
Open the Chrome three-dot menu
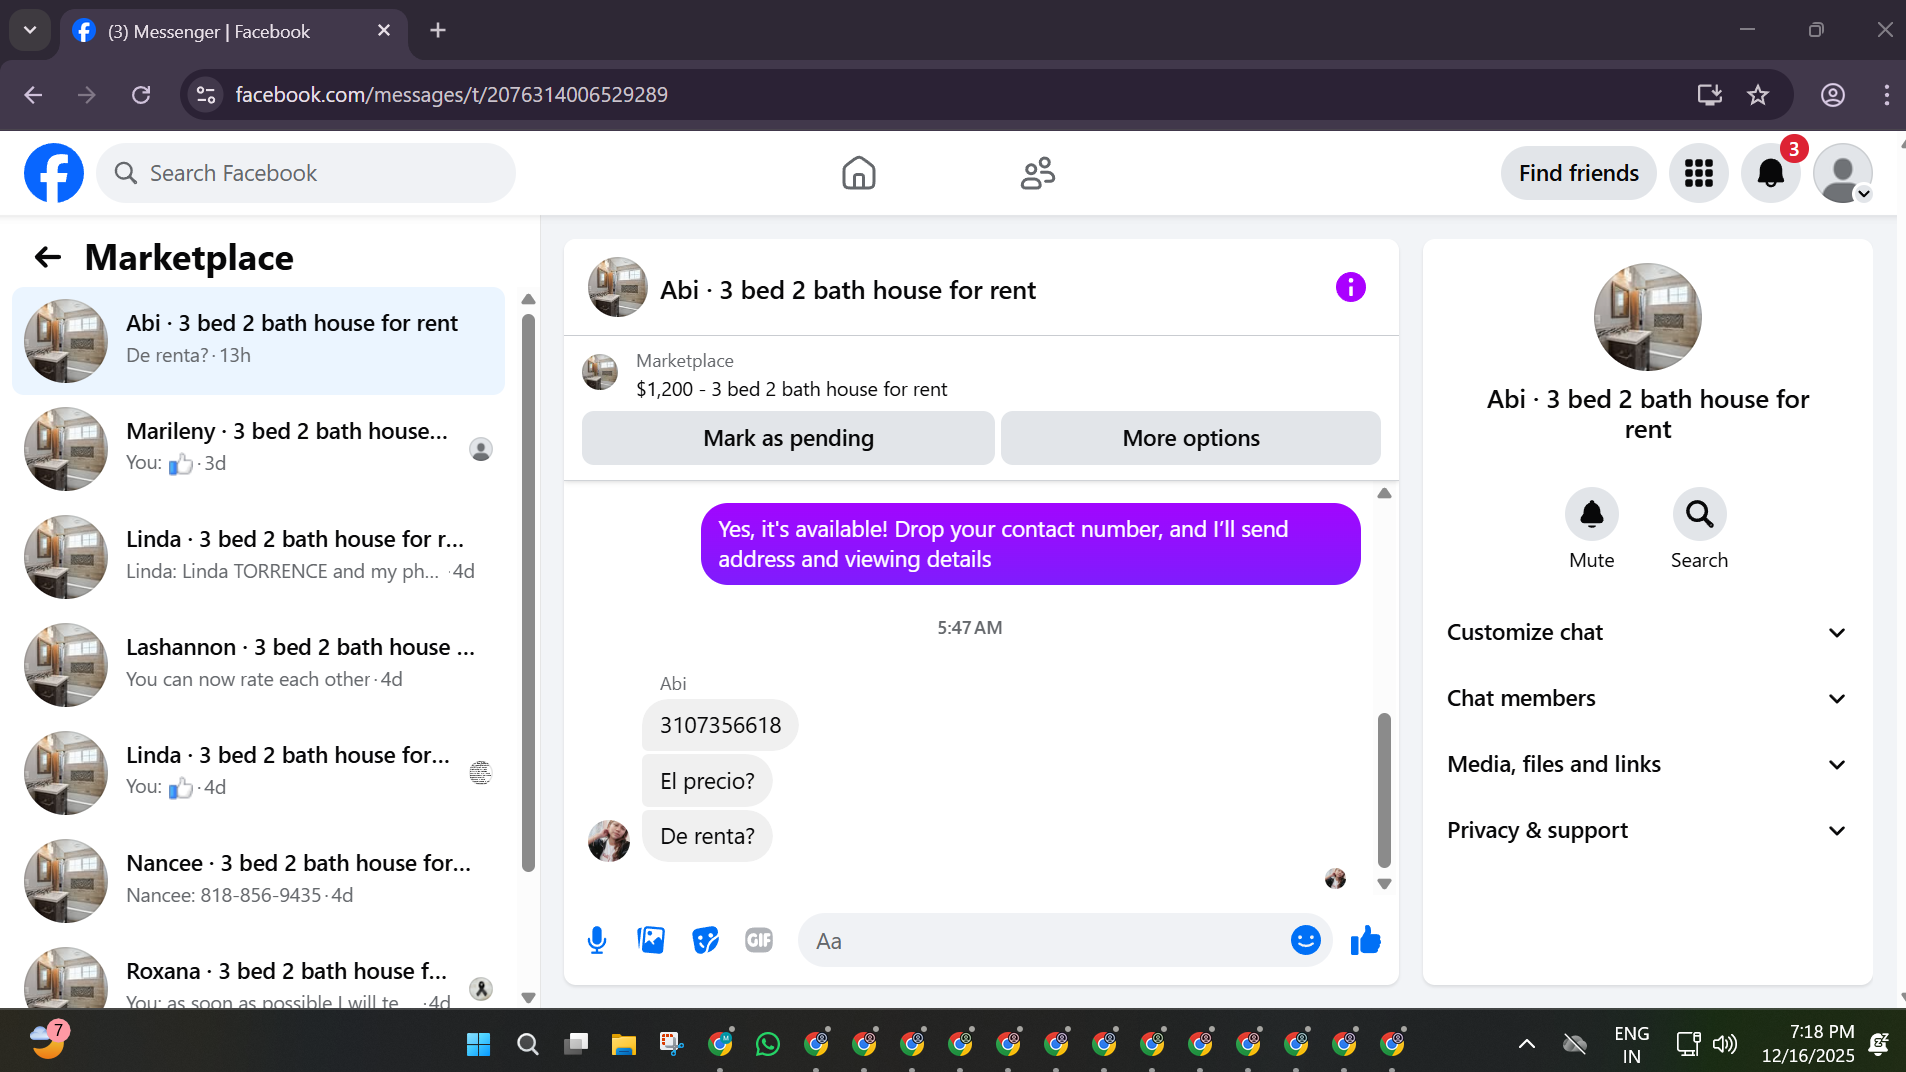1886,95
